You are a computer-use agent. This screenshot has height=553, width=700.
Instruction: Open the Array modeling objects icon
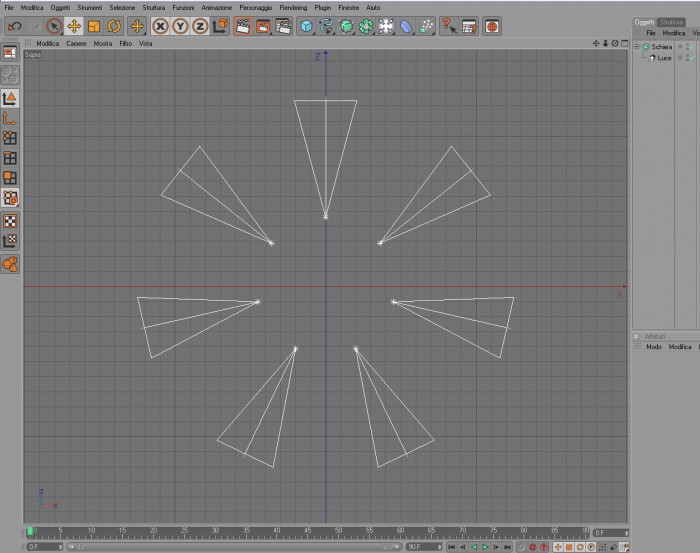(x=366, y=26)
